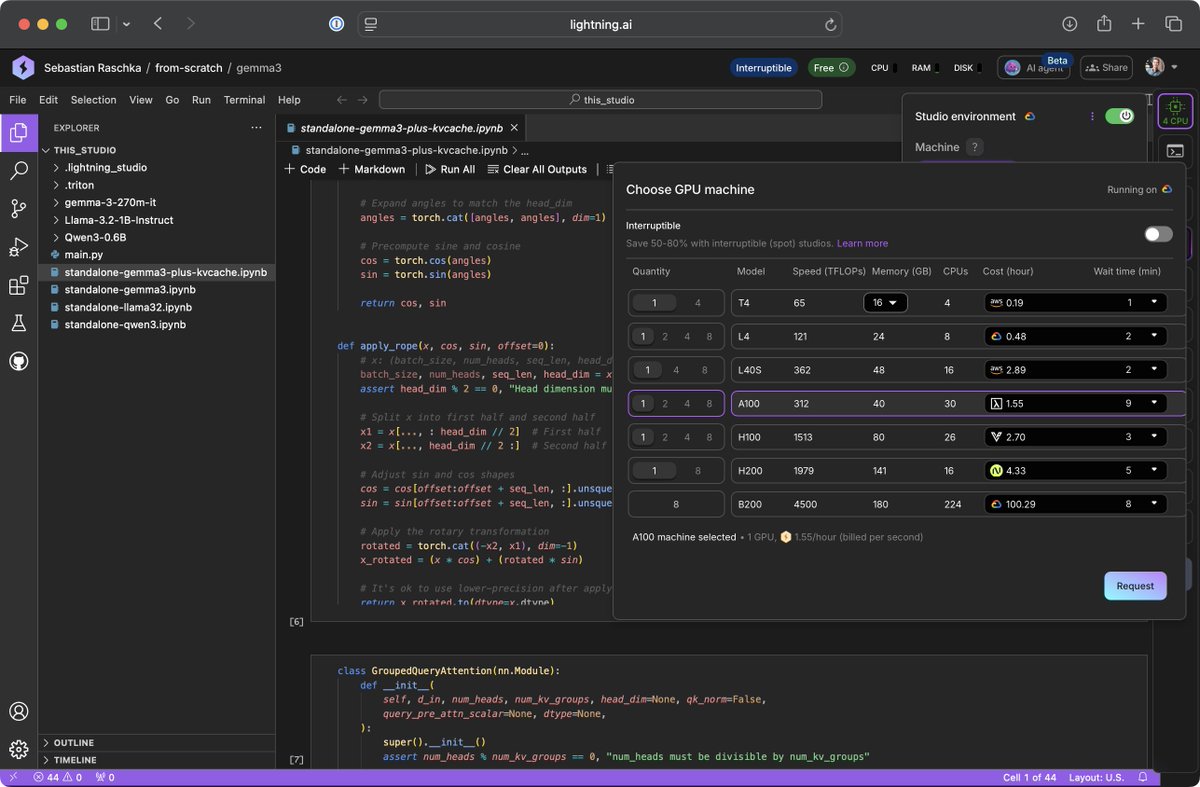1200x787 pixels.
Task: Open the Manage settings gear
Action: (18, 749)
